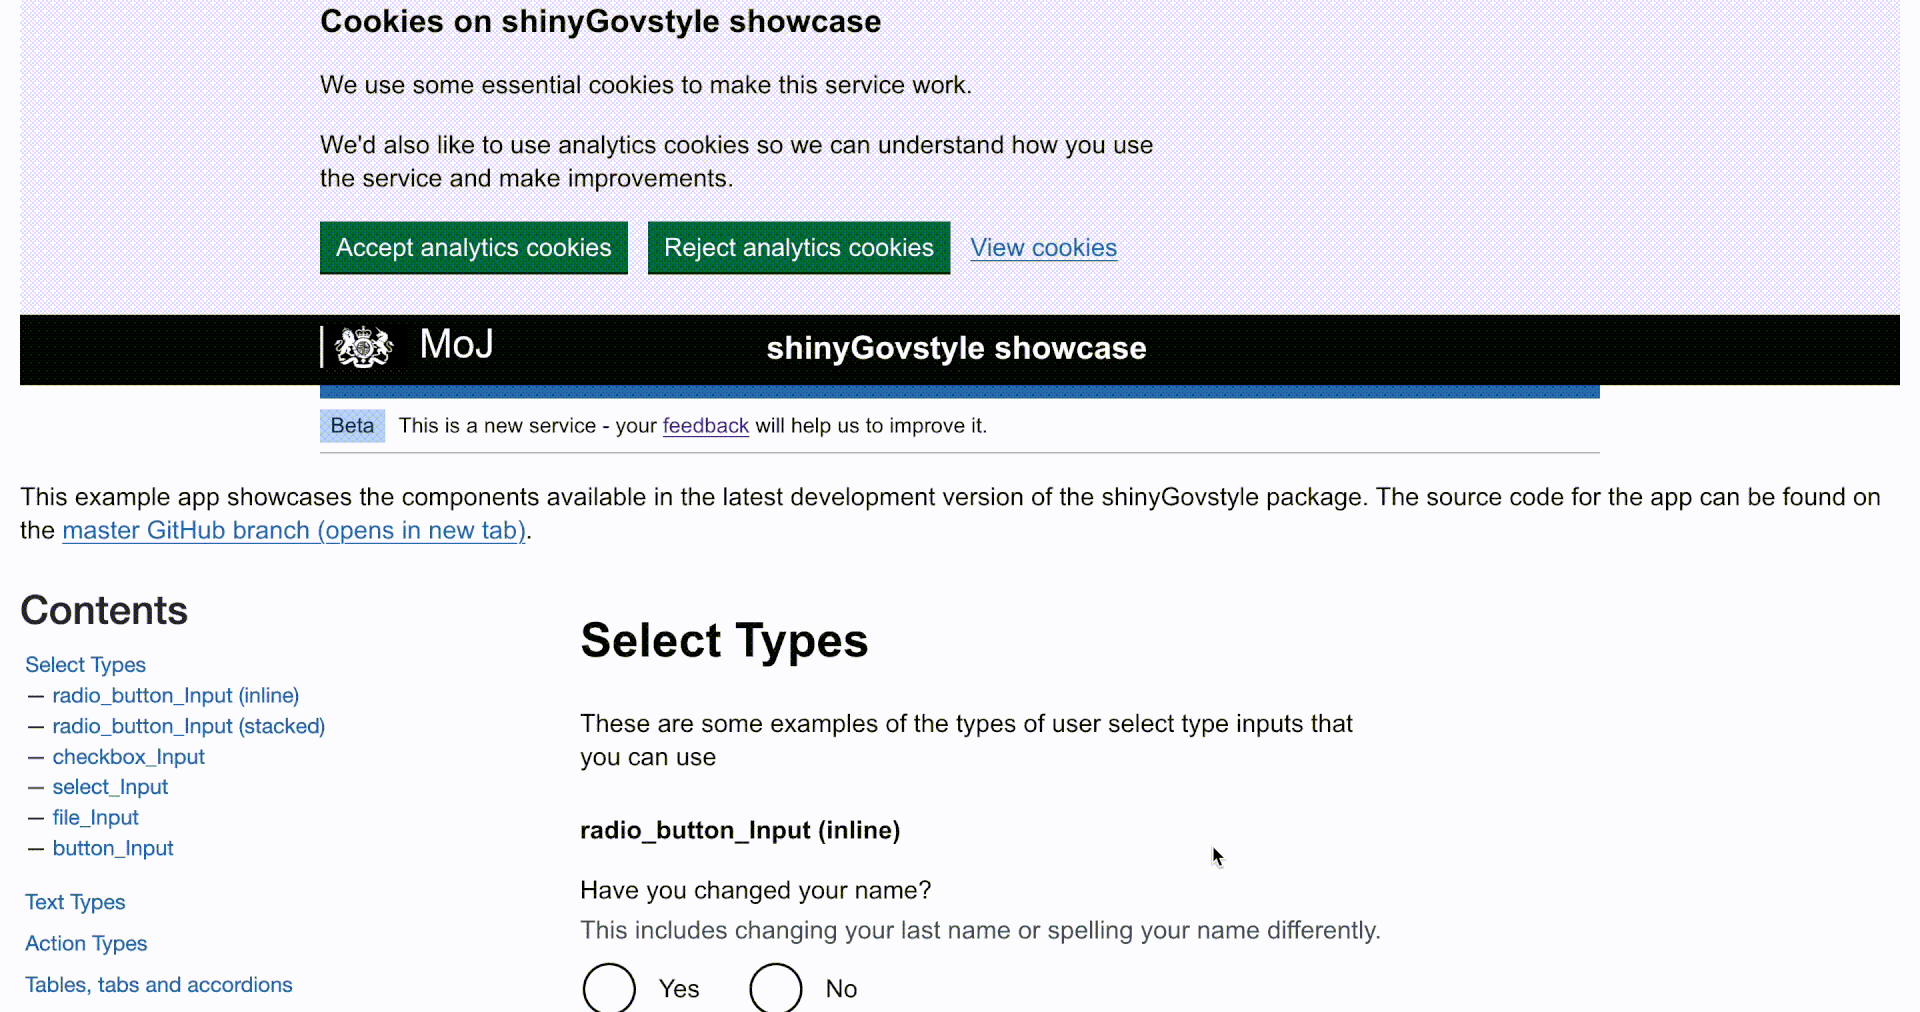The height and width of the screenshot is (1012, 1920).
Task: Open the feedback link in beta banner
Action: tap(705, 426)
